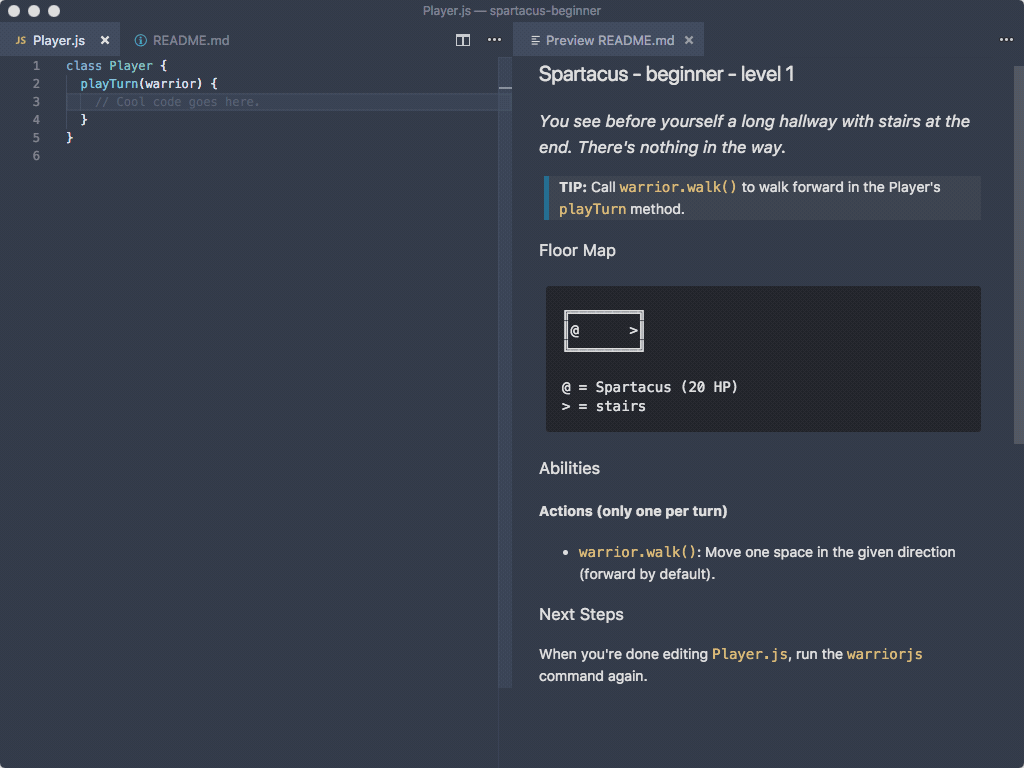This screenshot has height=768, width=1024.
Task: Open More Actions menu beside Split Editor
Action: tap(494, 40)
